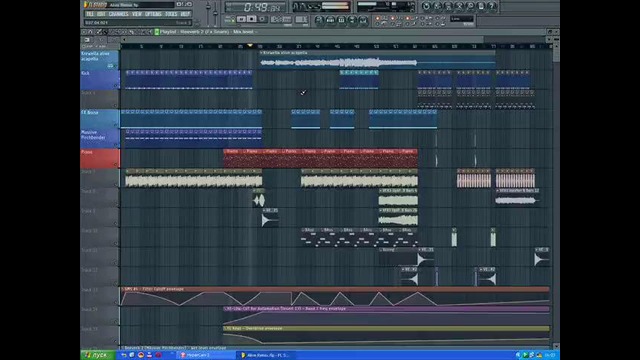Mute Track 3 in the playlist
Image resolution: width=640 pixels, height=360 pixels.
116,105
